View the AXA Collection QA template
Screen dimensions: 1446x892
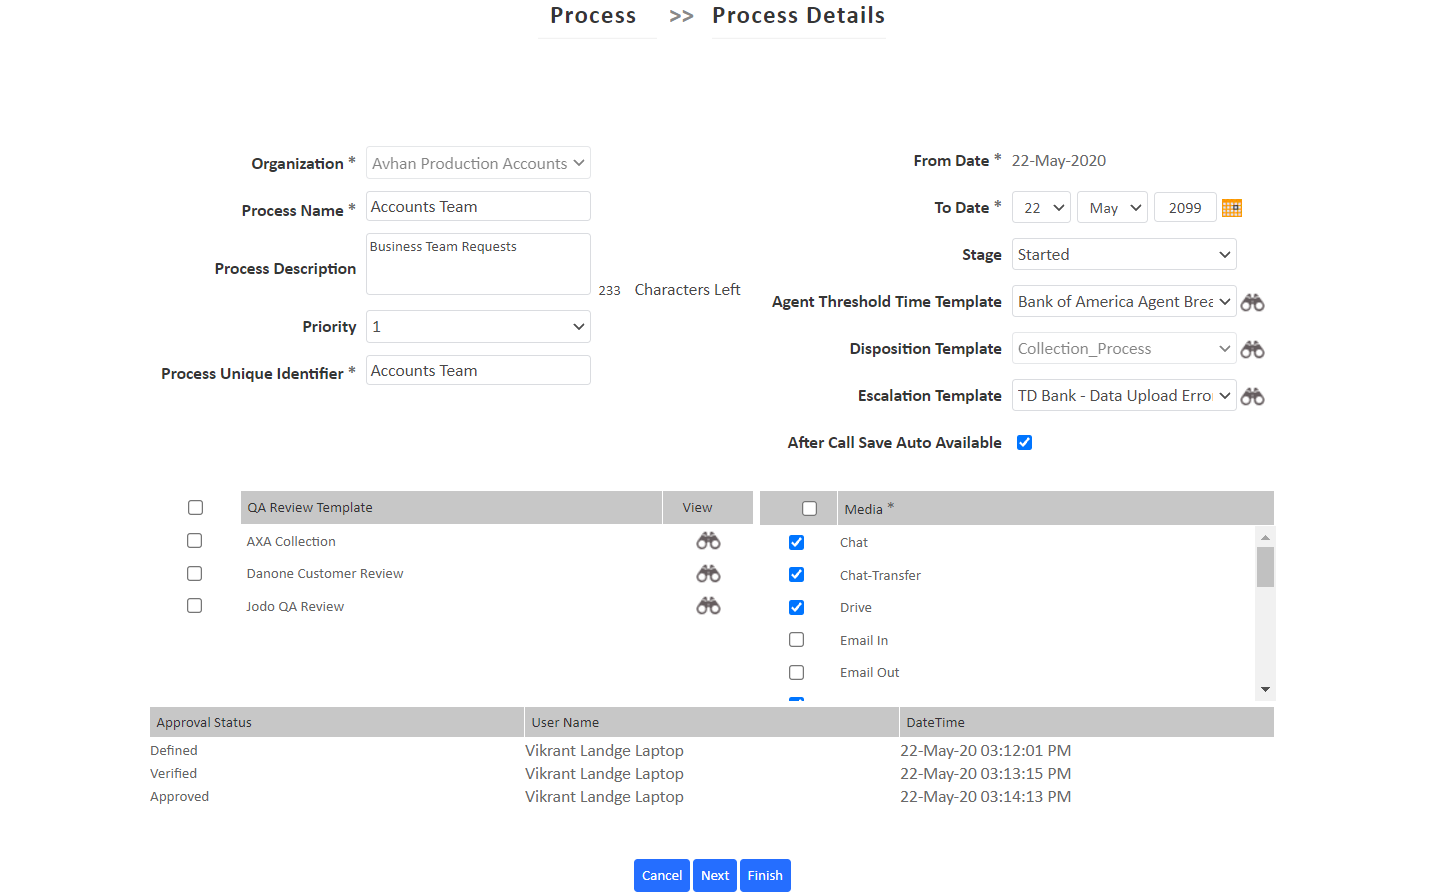pyautogui.click(x=708, y=540)
